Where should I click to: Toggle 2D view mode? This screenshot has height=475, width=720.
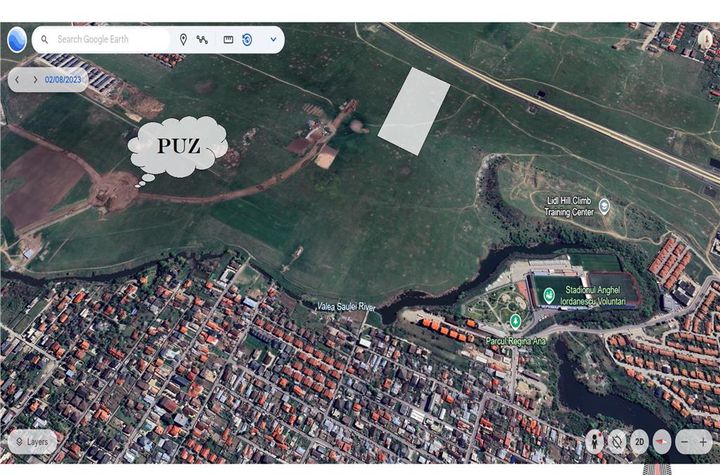639,441
